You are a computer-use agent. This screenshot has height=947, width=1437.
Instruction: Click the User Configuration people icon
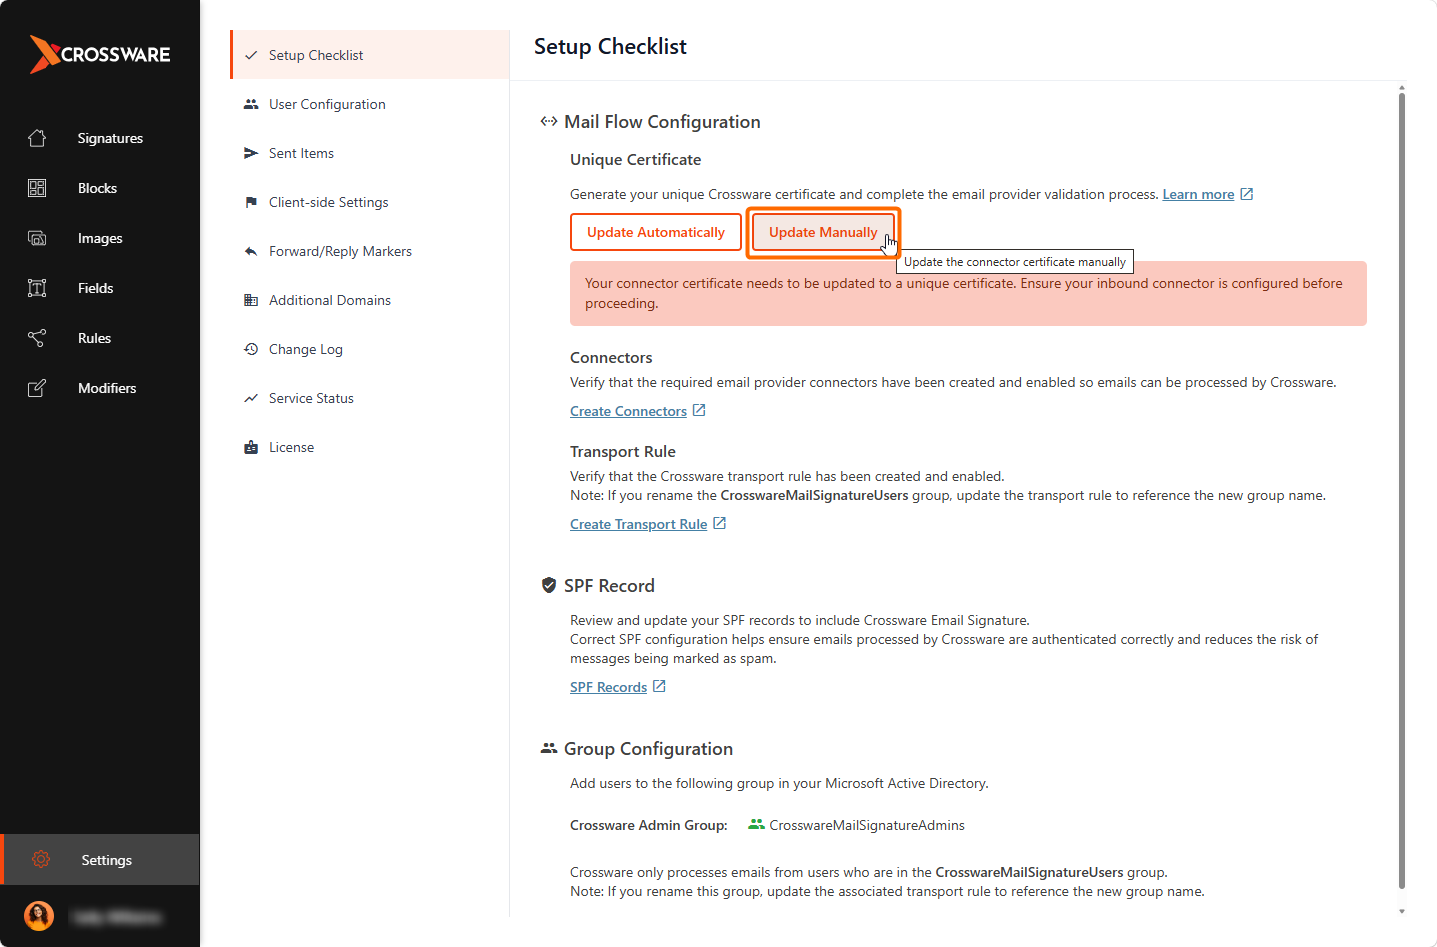point(251,104)
